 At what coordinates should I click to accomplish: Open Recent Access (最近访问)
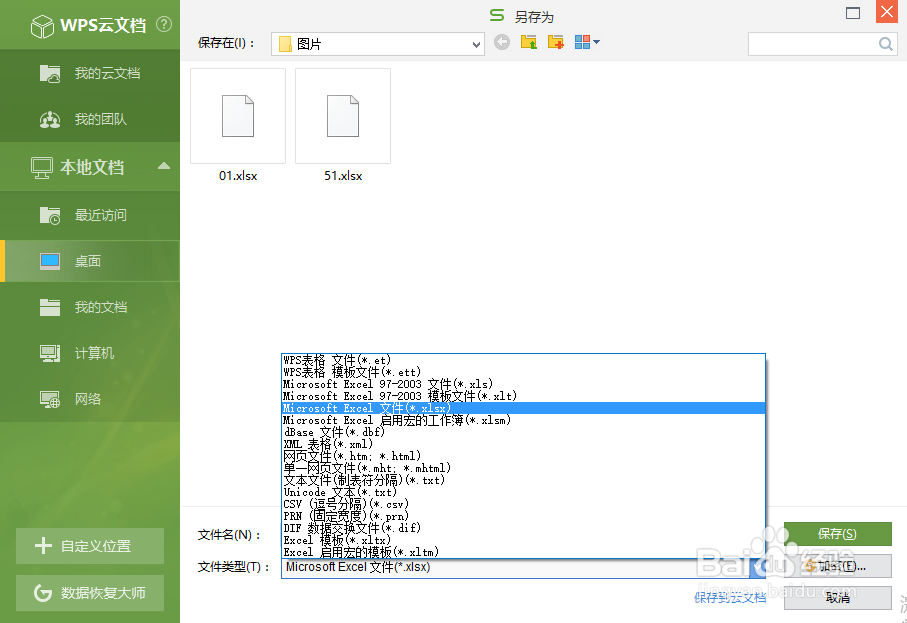[x=90, y=215]
